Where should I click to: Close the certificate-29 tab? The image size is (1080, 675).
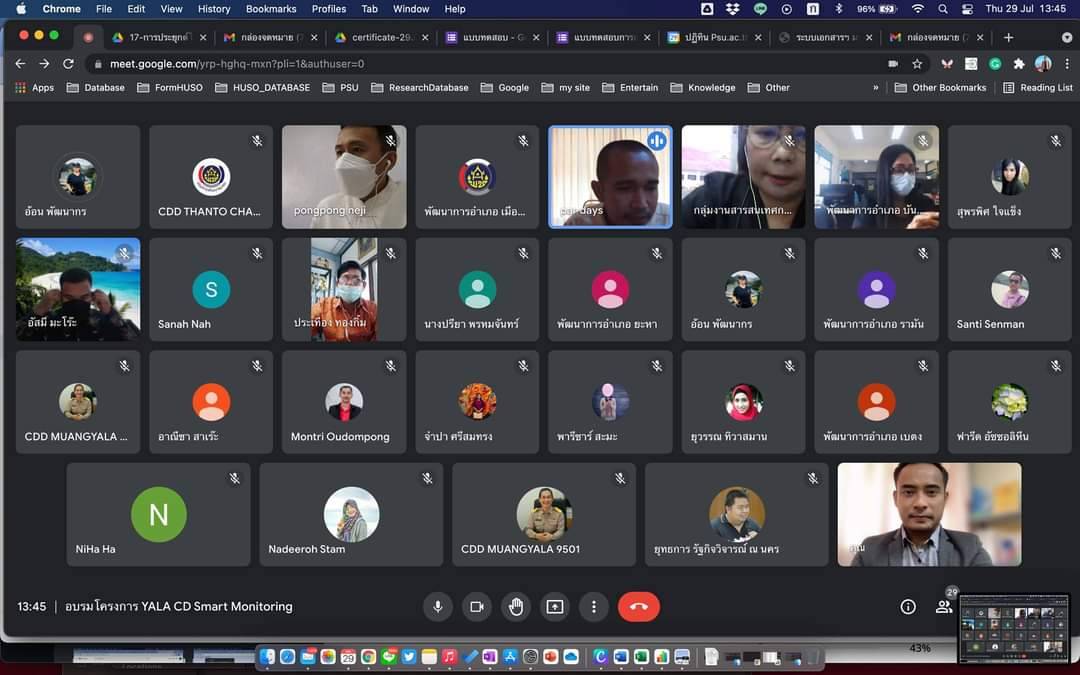coord(424,38)
